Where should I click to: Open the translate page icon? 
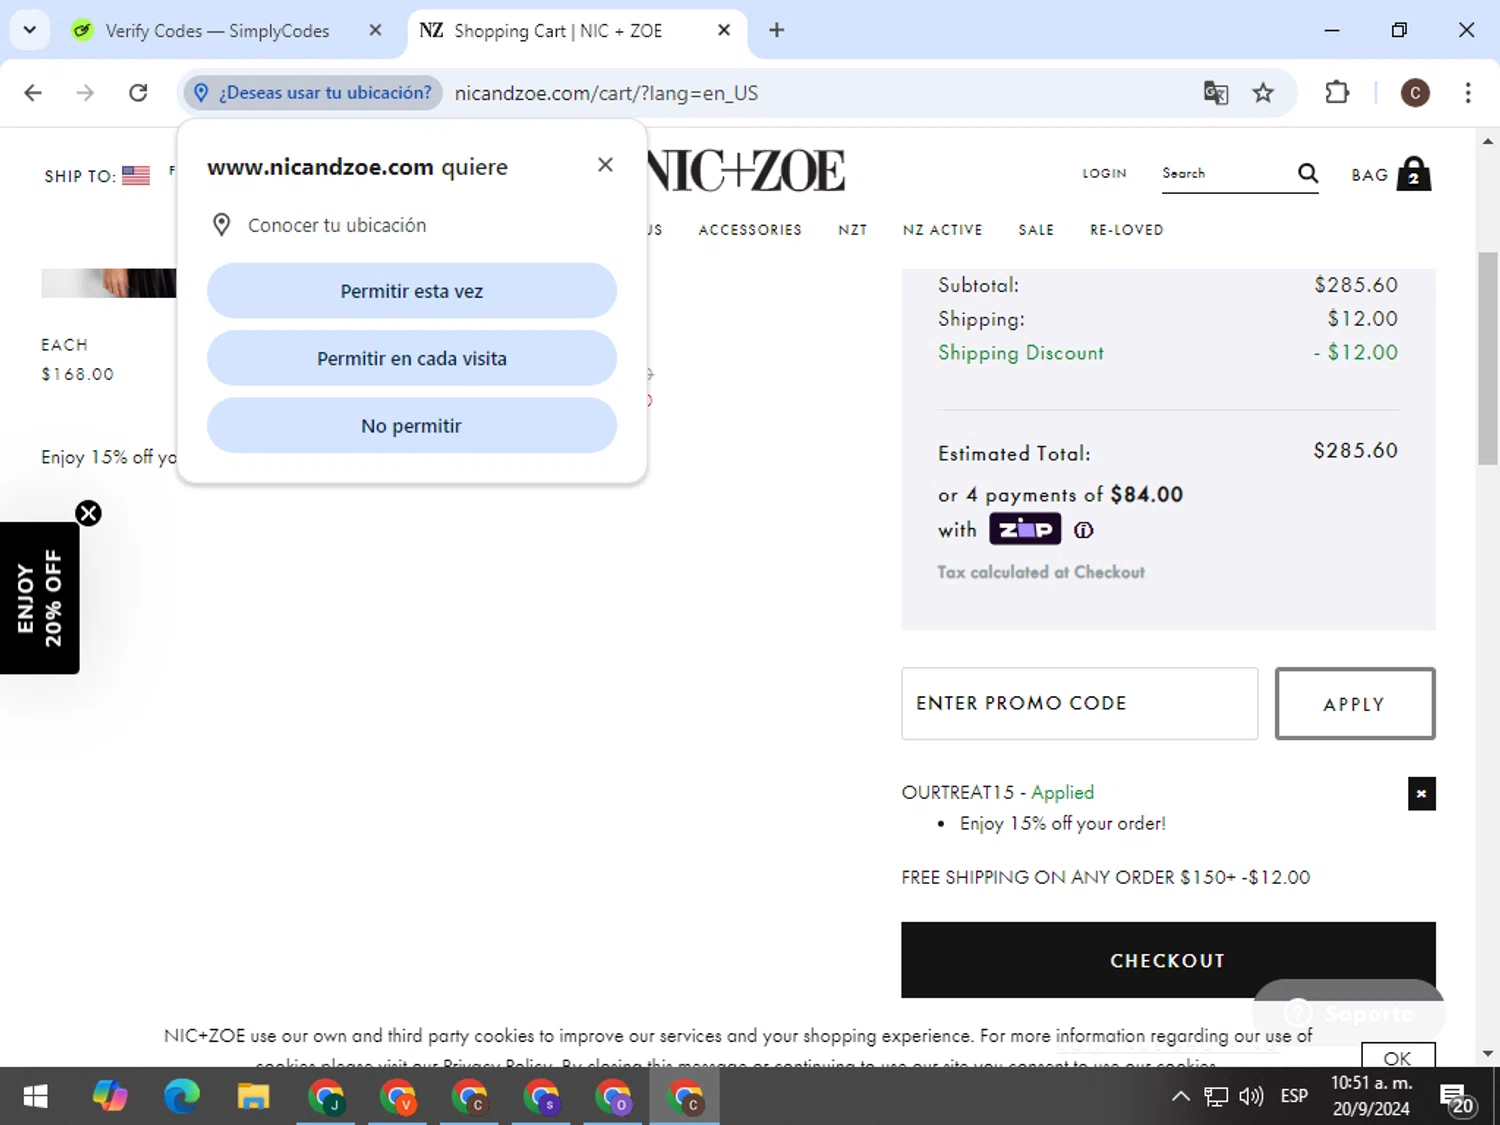click(x=1216, y=93)
